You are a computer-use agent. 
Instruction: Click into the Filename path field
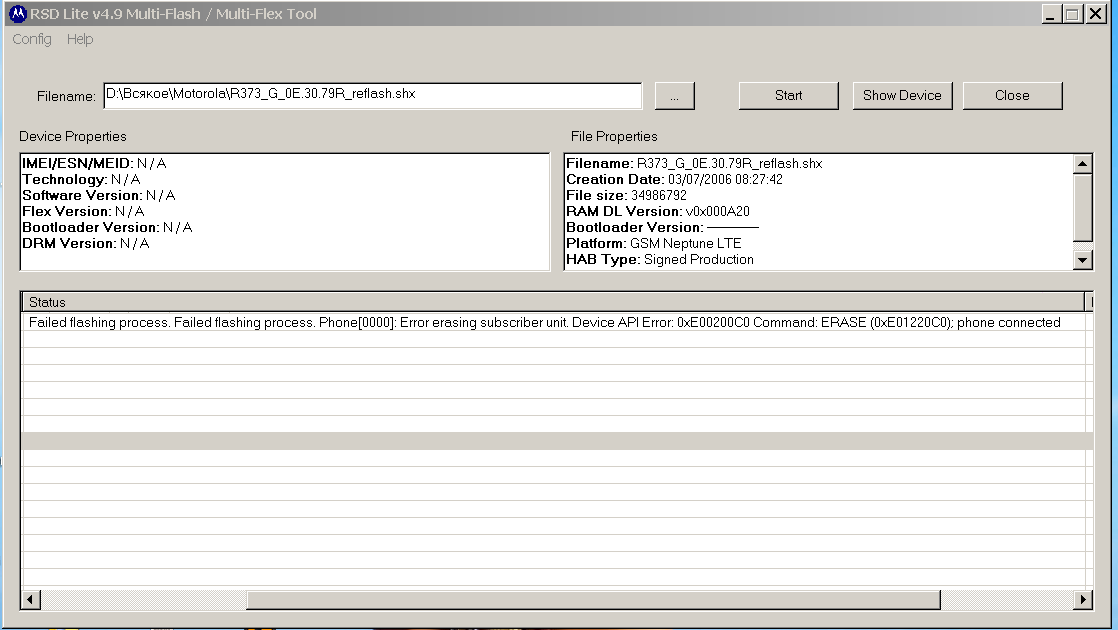pyautogui.click(x=372, y=95)
